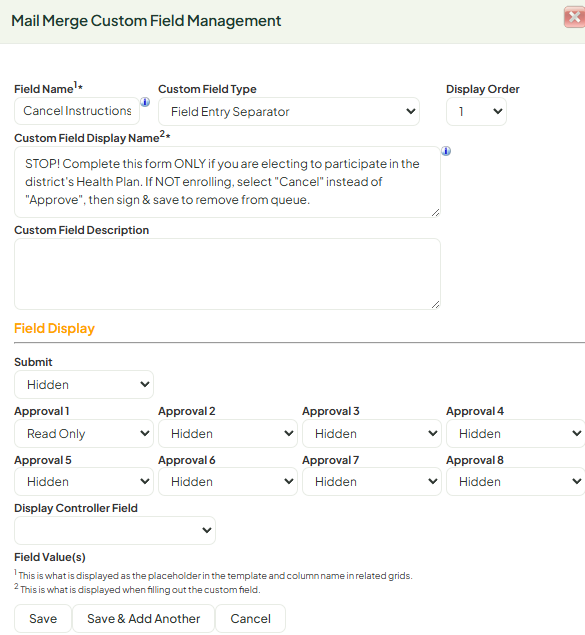Click the Cancel button

[251, 618]
